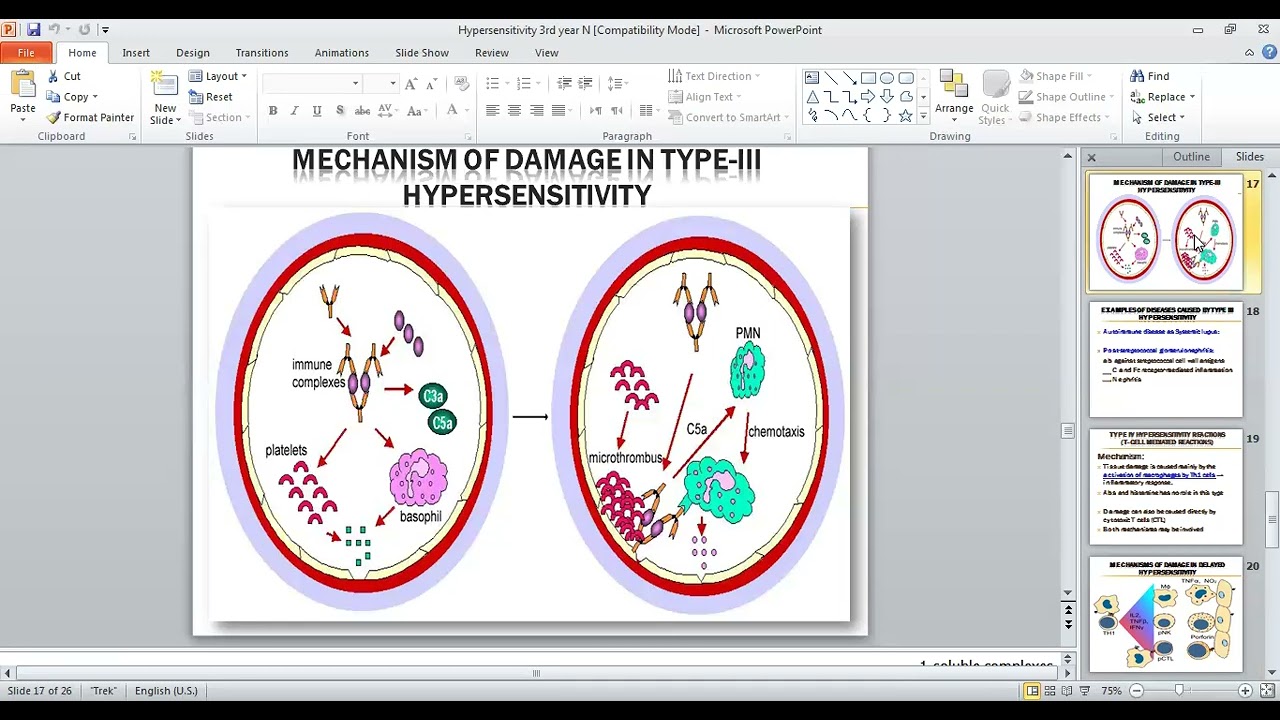Select the star shape in gallery
The width and height of the screenshot is (1280, 720).
click(905, 116)
